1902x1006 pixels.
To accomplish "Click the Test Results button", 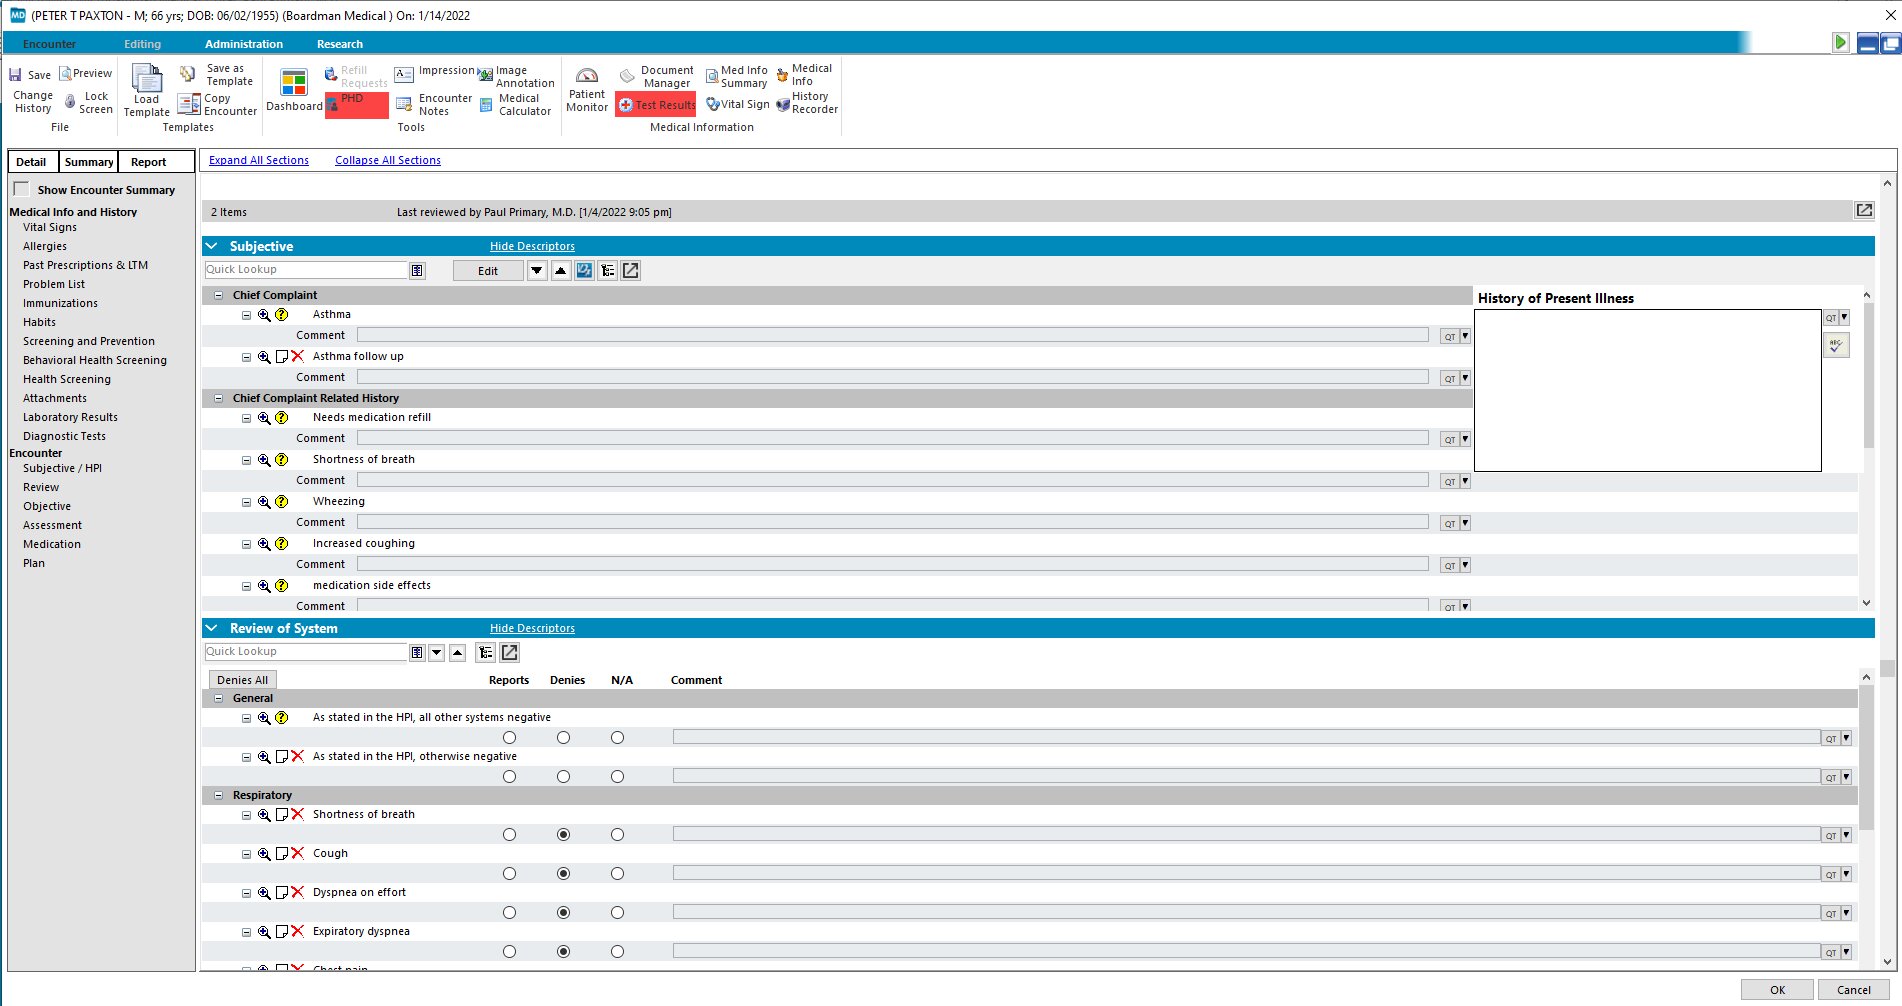I will click(656, 105).
